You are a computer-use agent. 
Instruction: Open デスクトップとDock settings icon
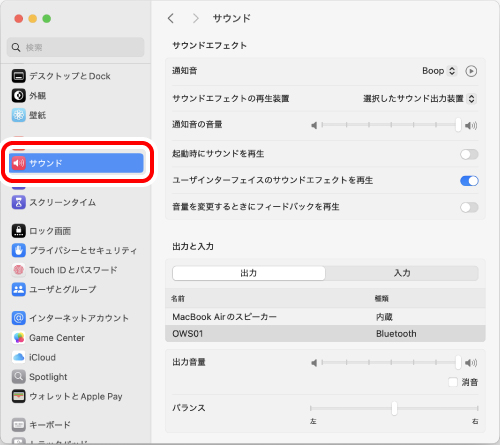tap(19, 76)
